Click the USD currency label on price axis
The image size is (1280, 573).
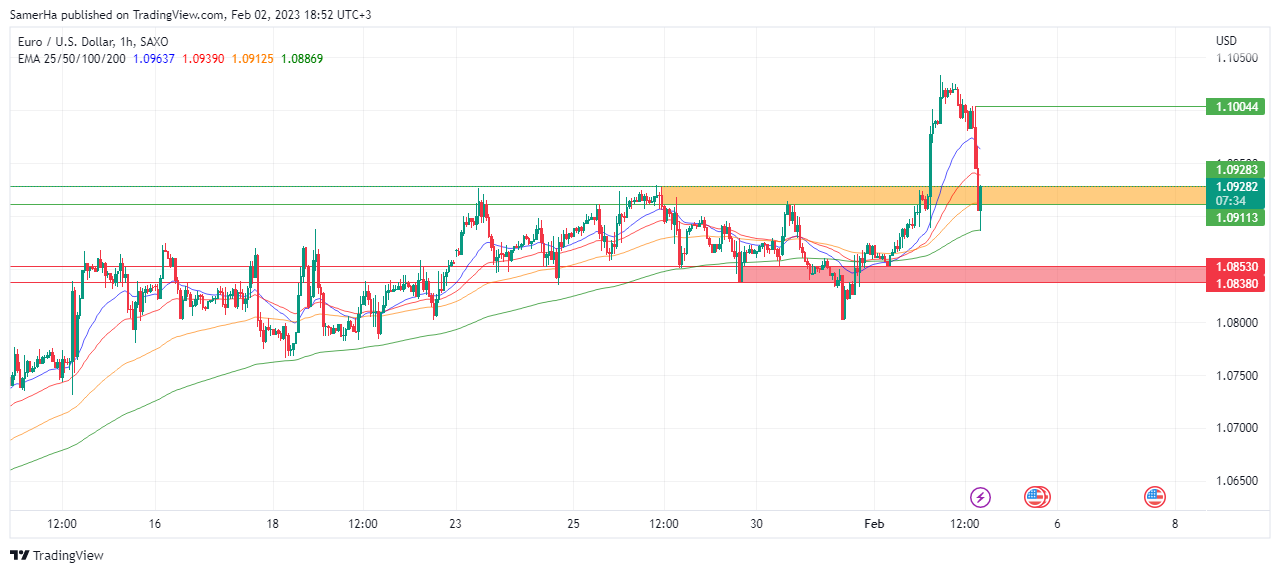[x=1226, y=41]
